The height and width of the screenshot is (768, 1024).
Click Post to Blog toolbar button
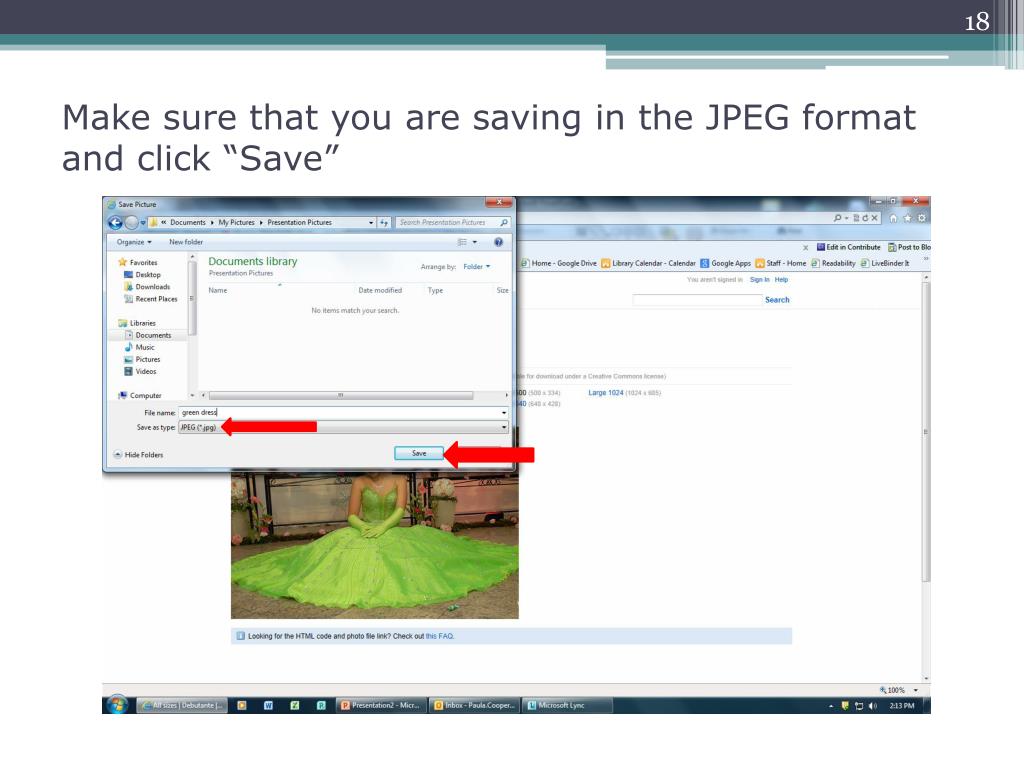coord(909,248)
